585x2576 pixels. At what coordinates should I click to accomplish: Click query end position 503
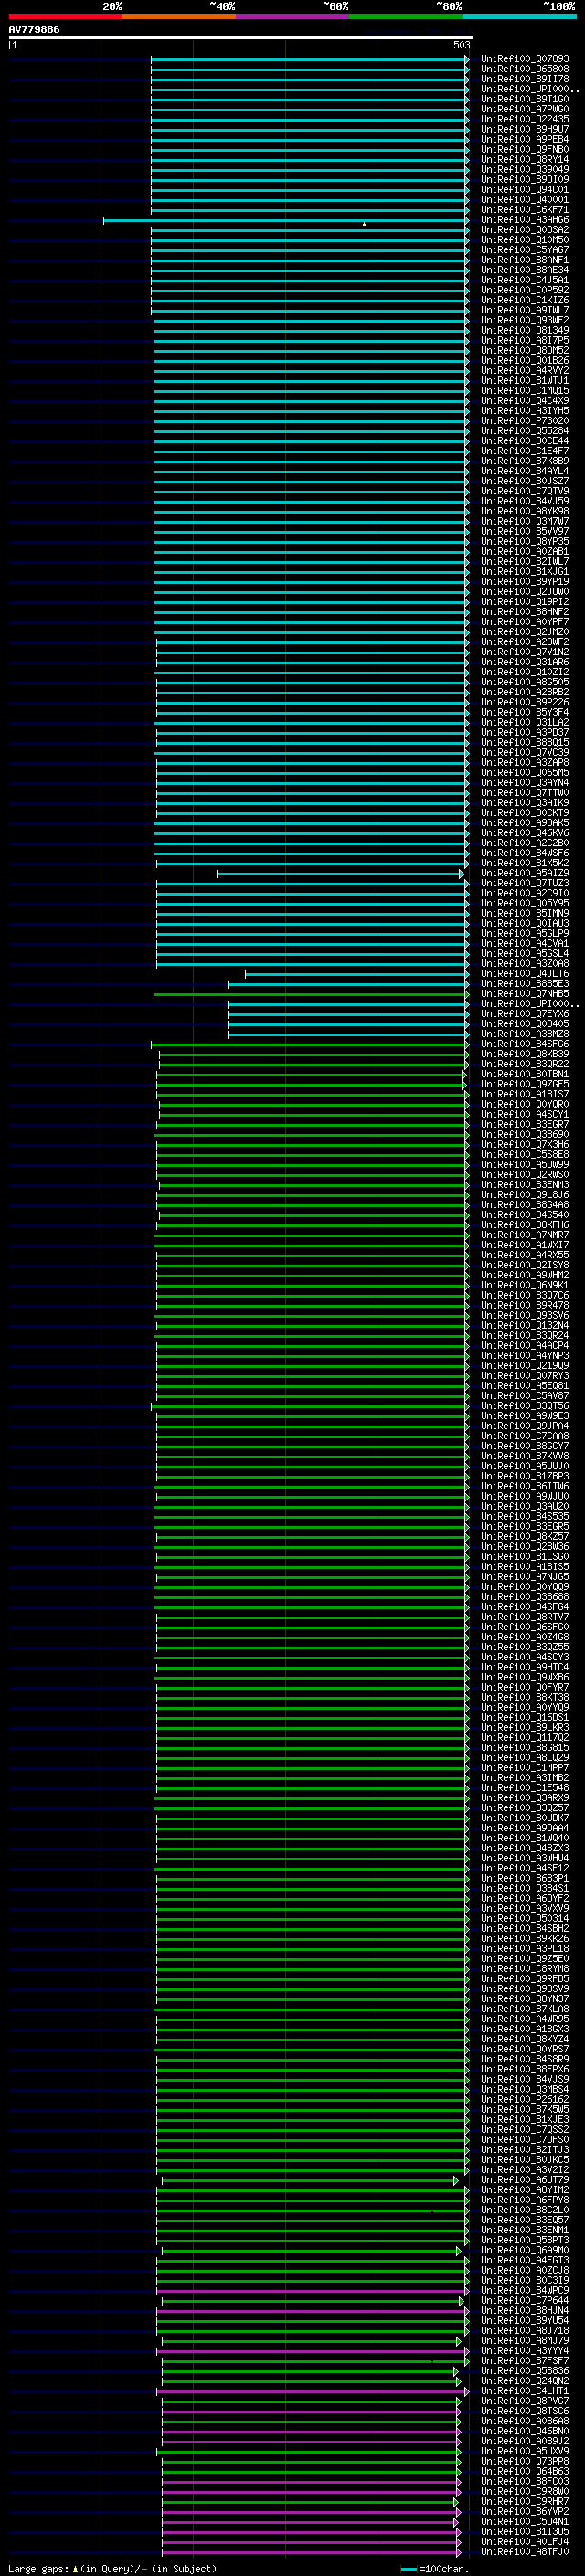[x=461, y=45]
